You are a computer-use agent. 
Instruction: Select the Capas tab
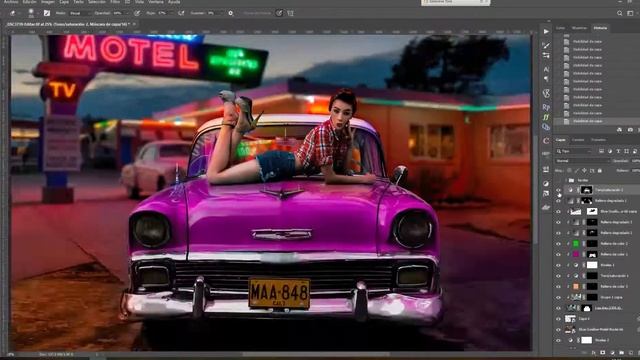pos(561,140)
